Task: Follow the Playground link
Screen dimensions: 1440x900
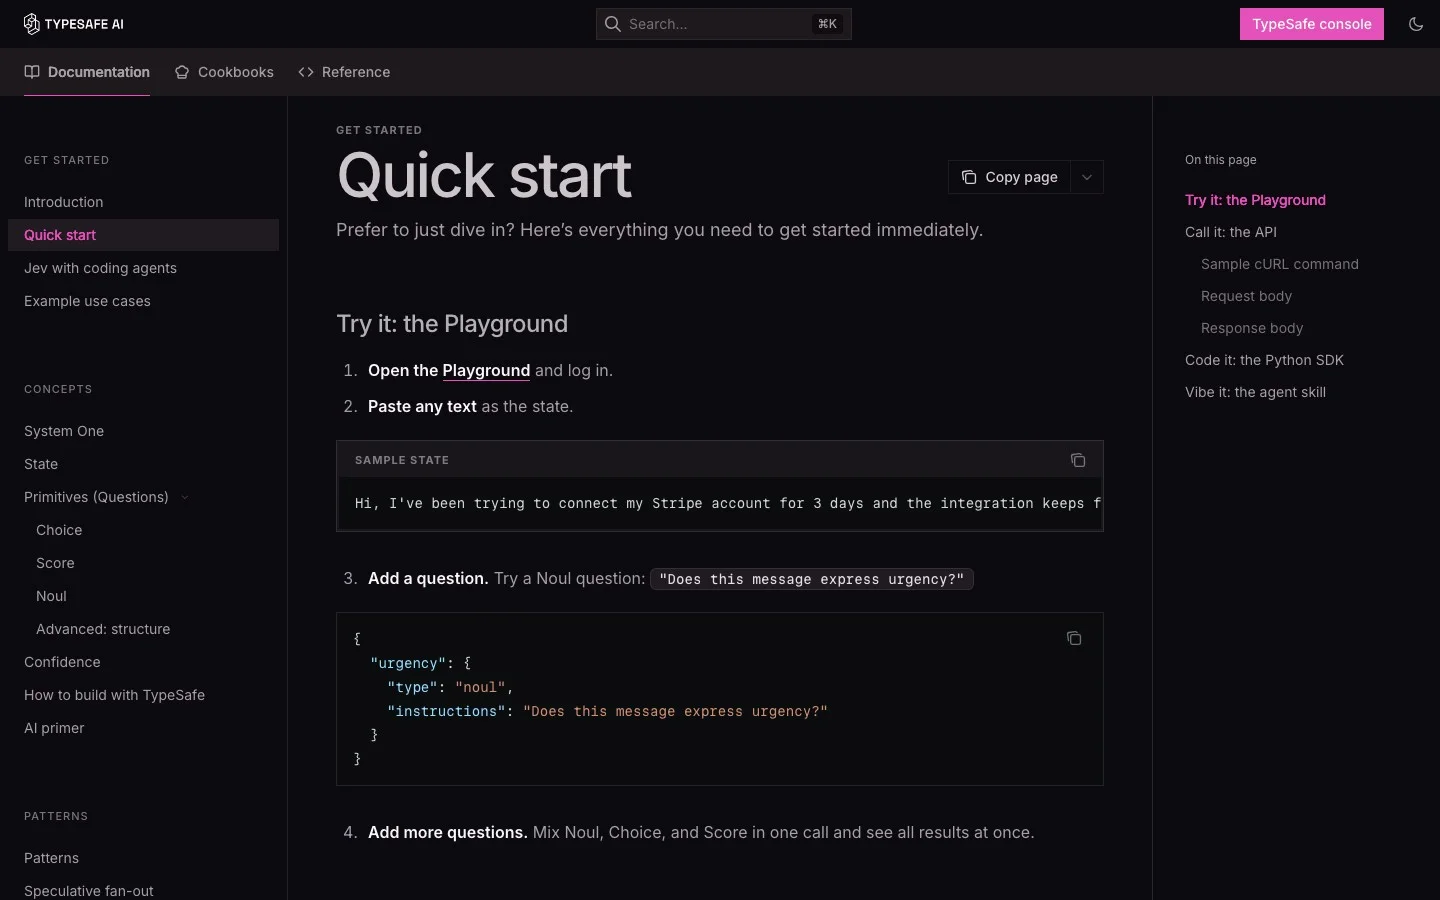Action: 486,370
